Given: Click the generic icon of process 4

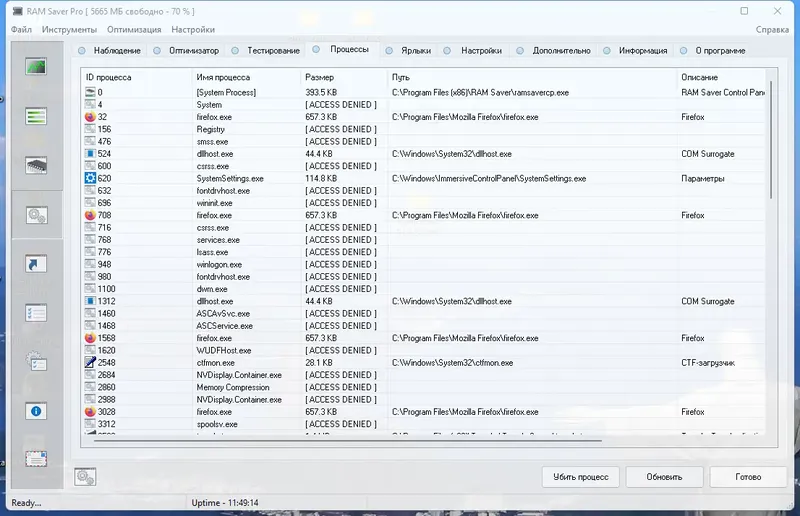Looking at the screenshot, I should [90, 105].
